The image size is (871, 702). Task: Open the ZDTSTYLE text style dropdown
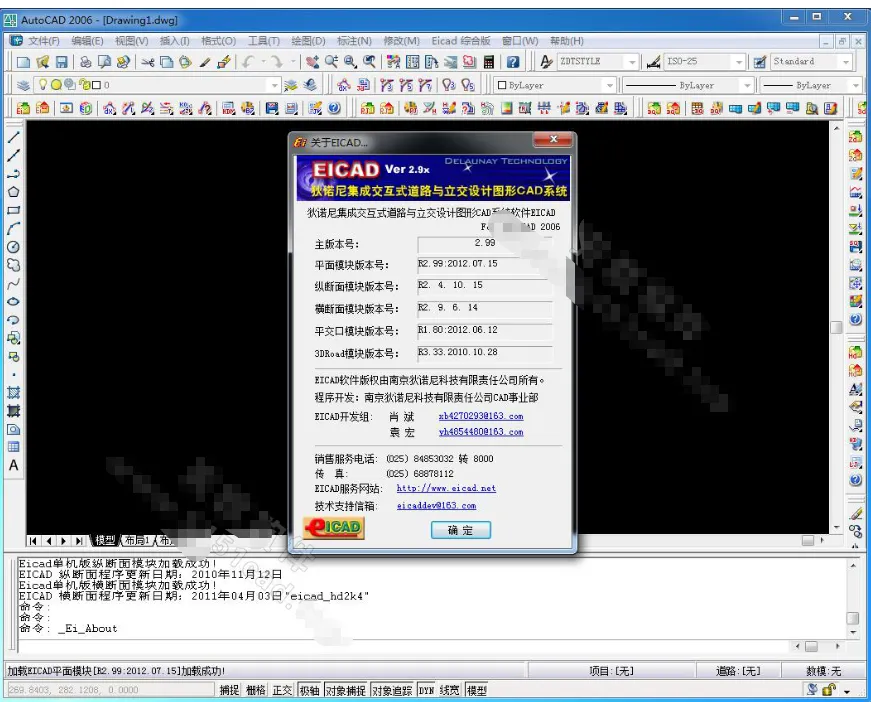tap(632, 62)
